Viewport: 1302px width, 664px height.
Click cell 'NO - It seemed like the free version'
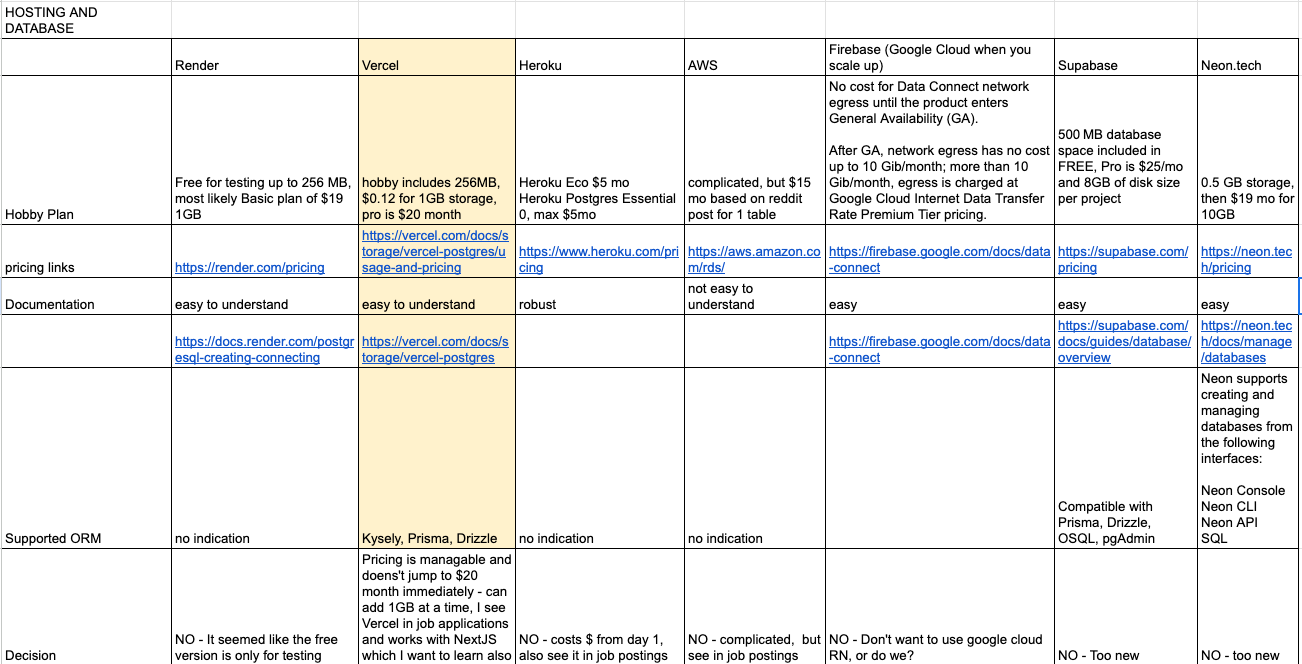(x=264, y=606)
